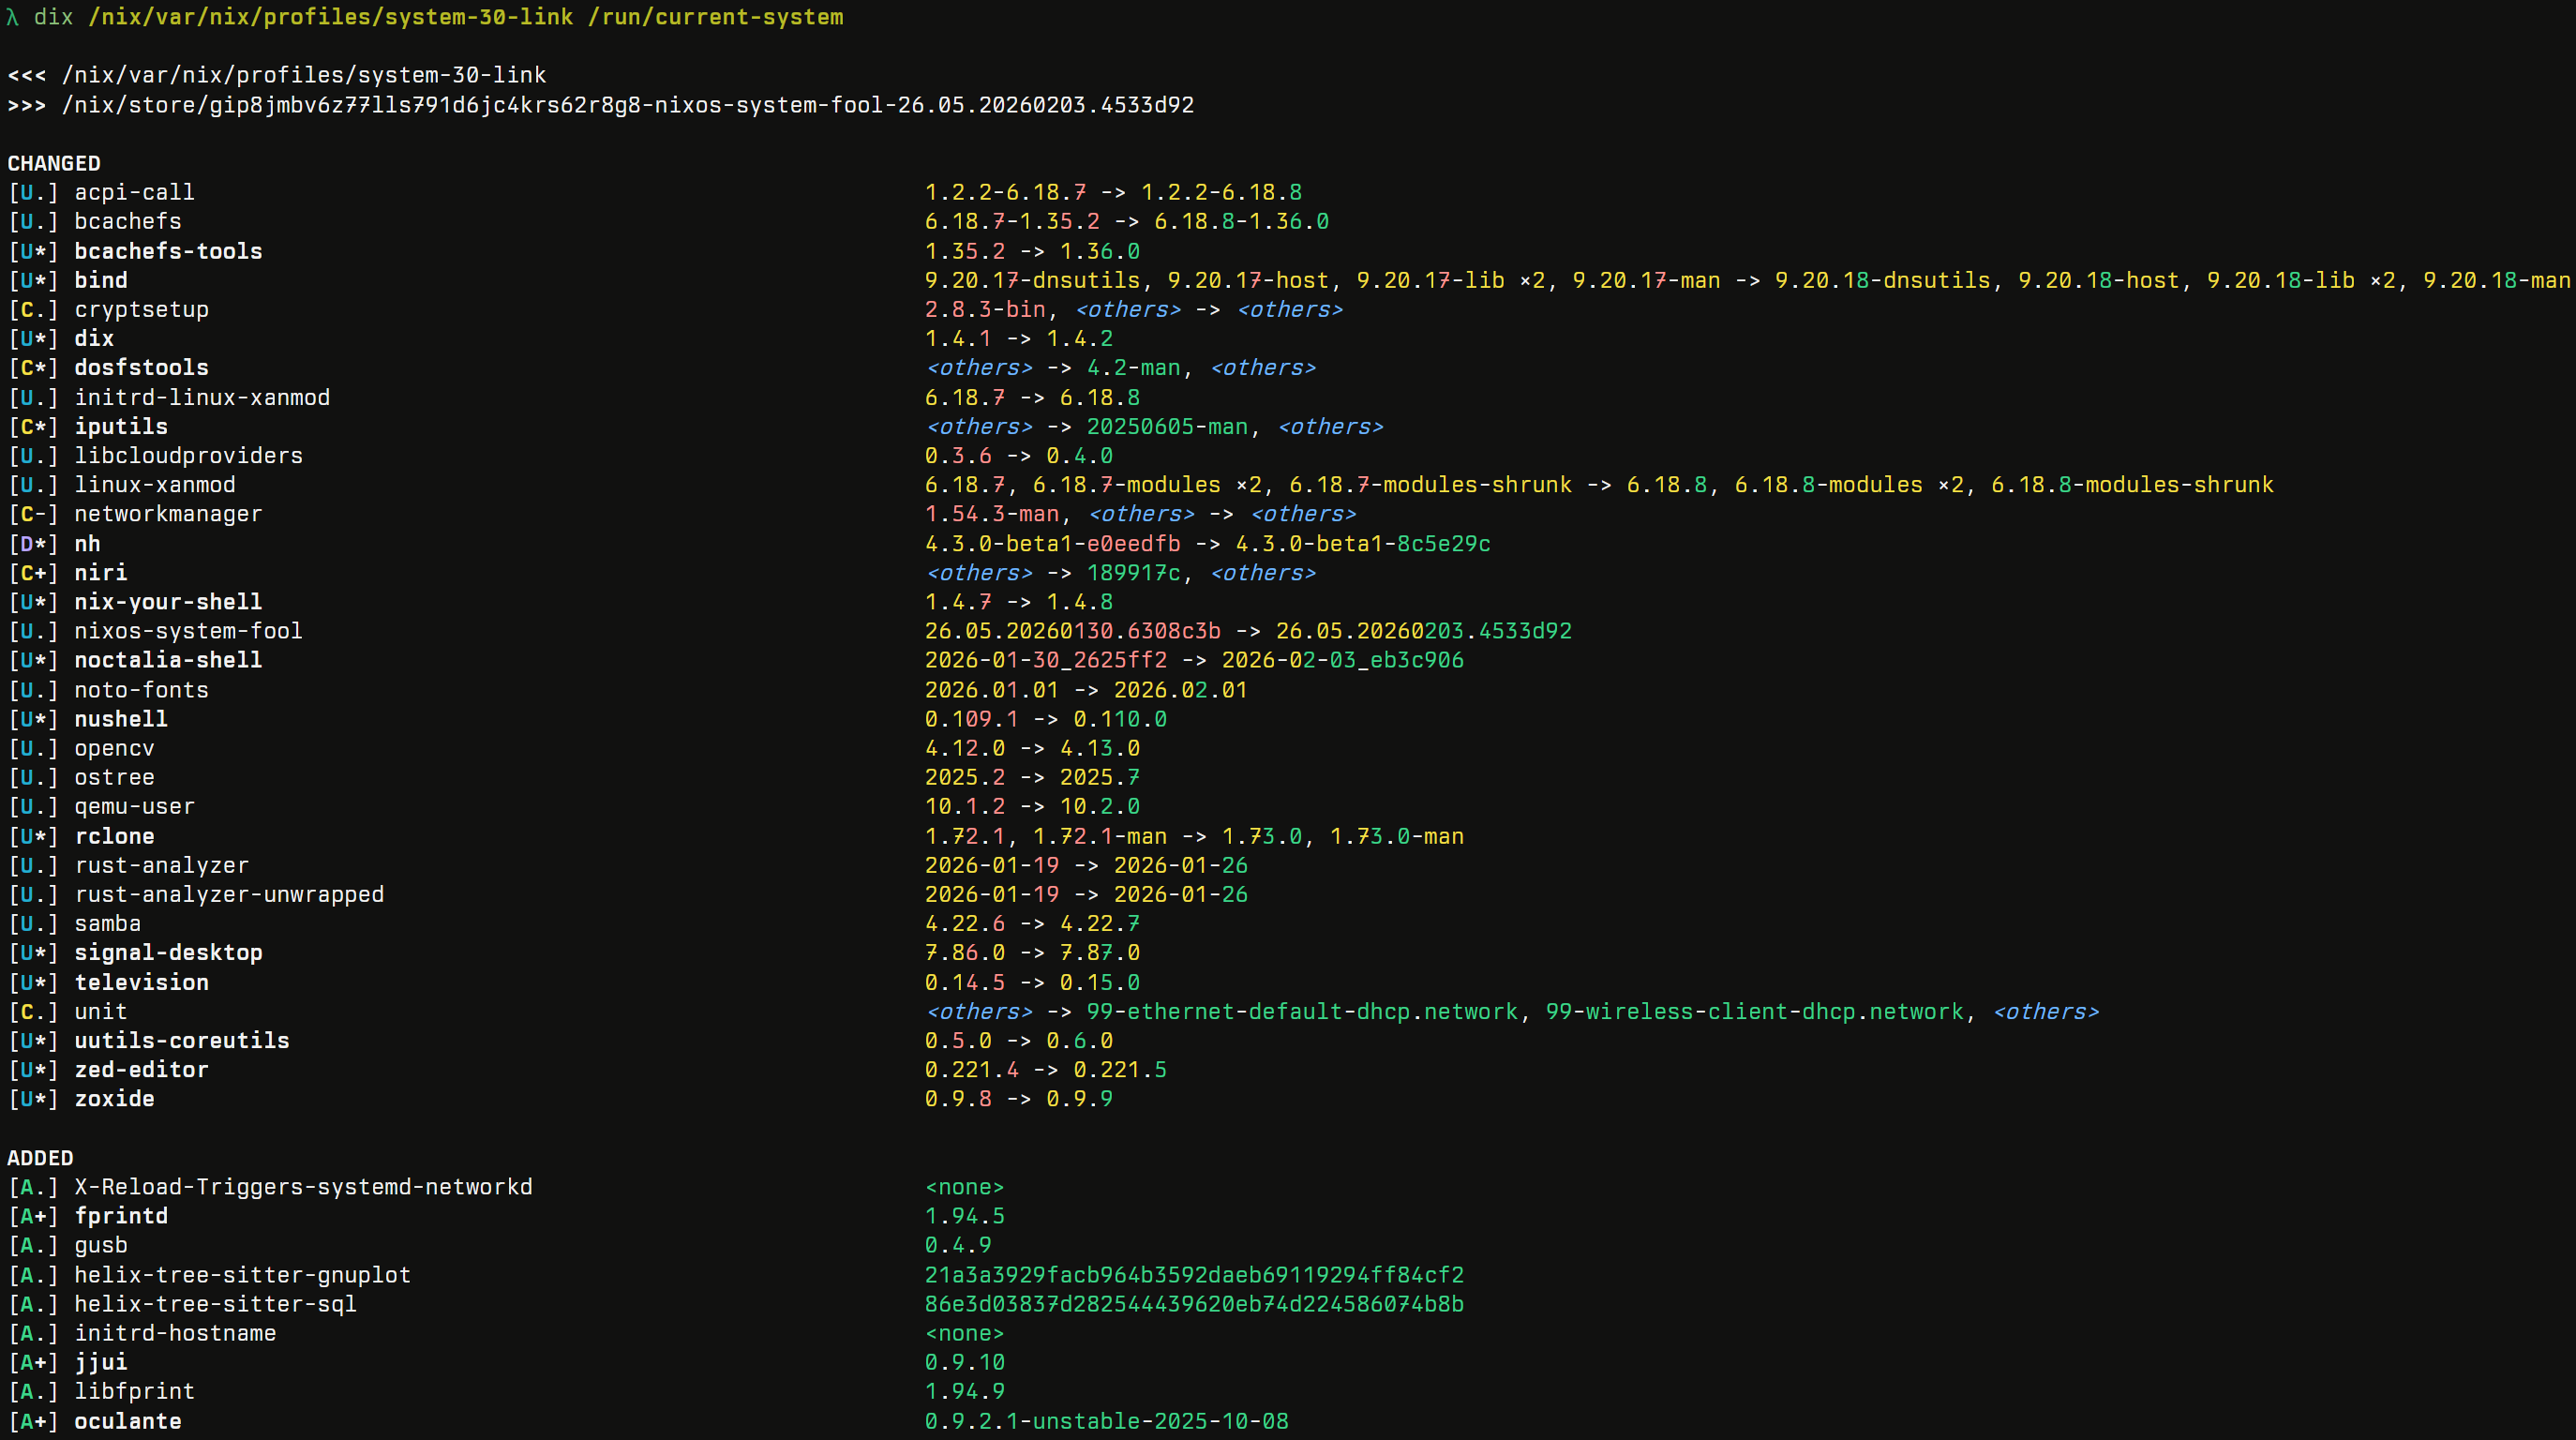Image resolution: width=2576 pixels, height=1440 pixels.
Task: Click the 'opencv' package name
Action: tap(115, 748)
